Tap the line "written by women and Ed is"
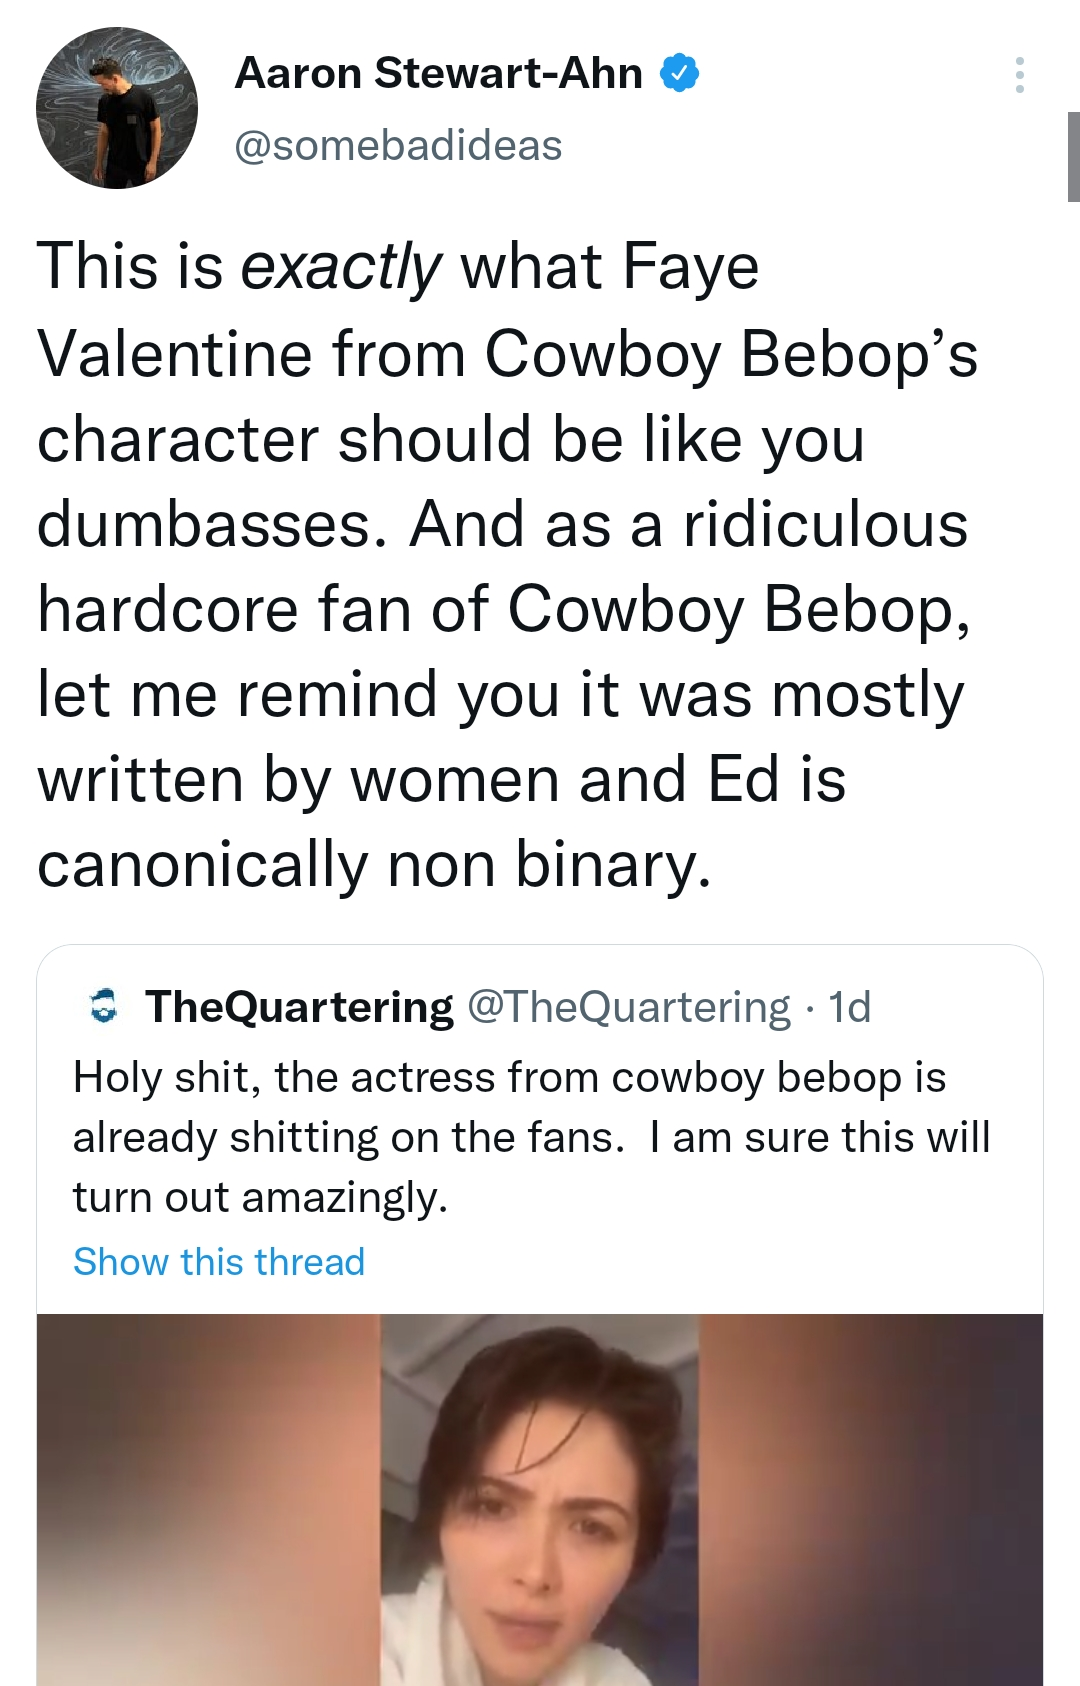 (441, 780)
